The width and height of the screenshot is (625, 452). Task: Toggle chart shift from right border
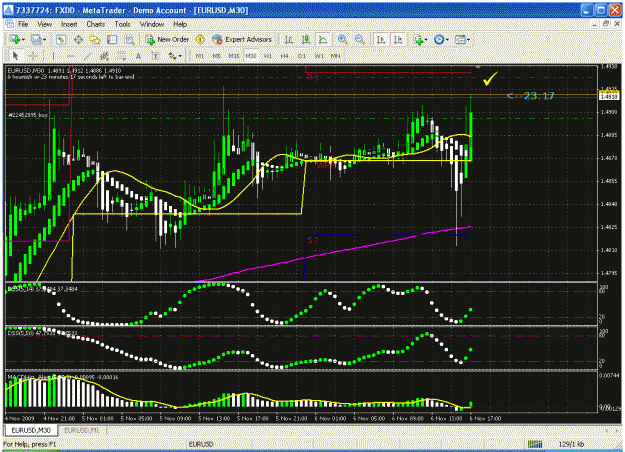tap(398, 39)
